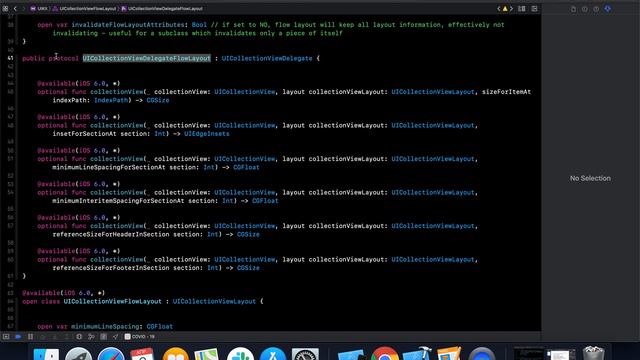Click No Selection text in inspector

(590, 178)
